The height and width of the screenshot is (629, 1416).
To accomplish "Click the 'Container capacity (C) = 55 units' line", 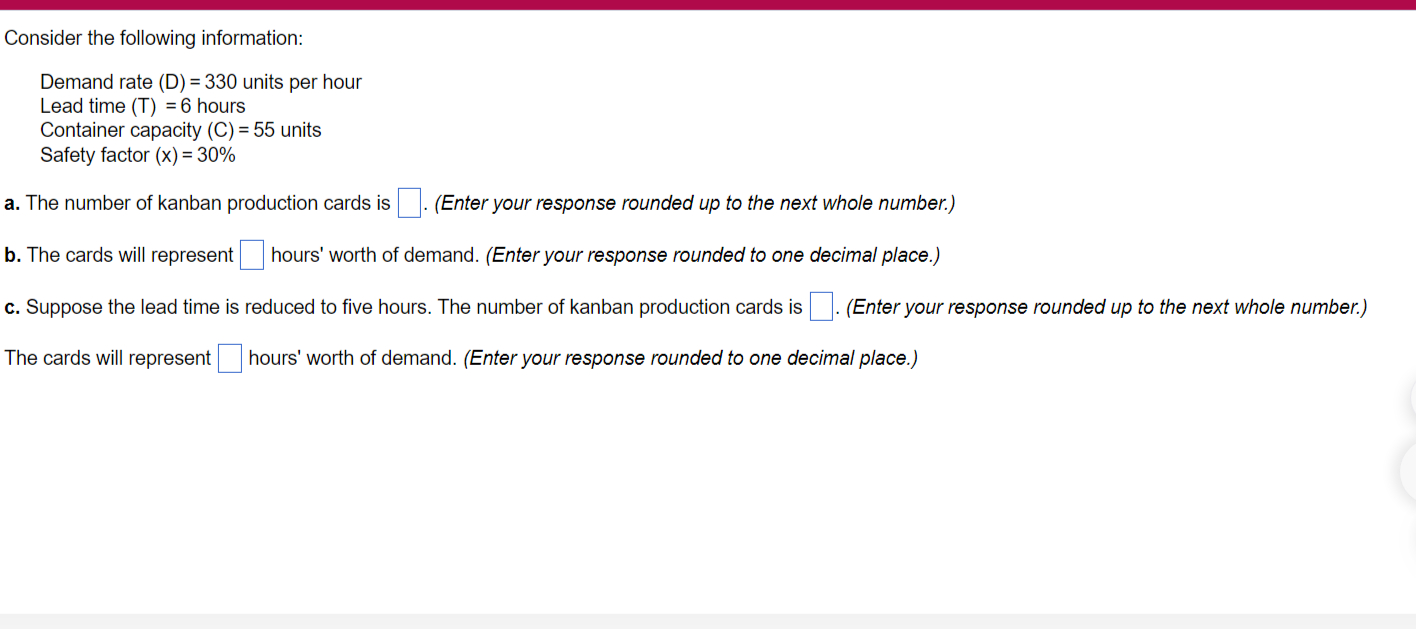I will click(181, 130).
